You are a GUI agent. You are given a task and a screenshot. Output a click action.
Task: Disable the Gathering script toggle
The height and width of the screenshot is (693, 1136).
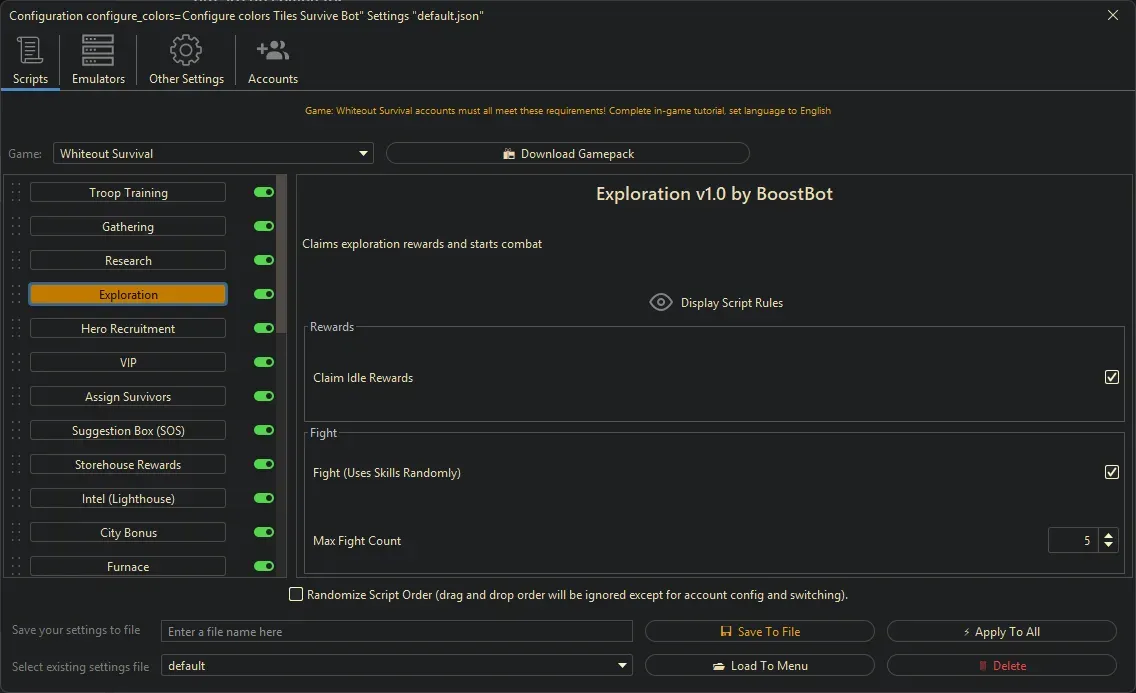[x=264, y=227]
